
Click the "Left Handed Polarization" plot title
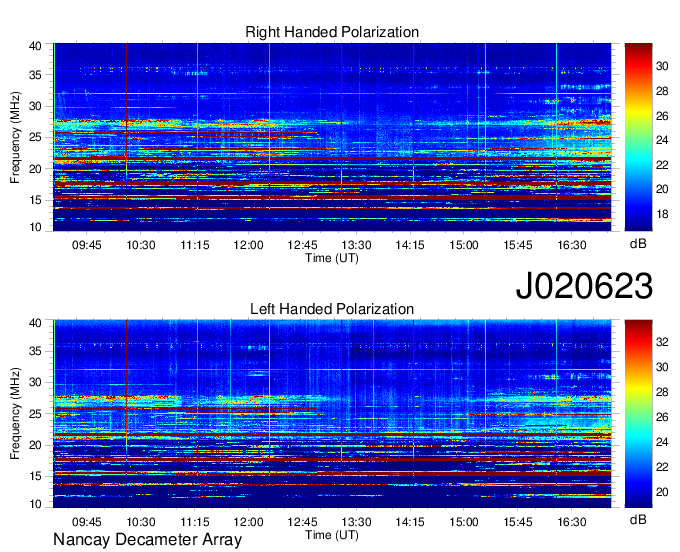332,309
